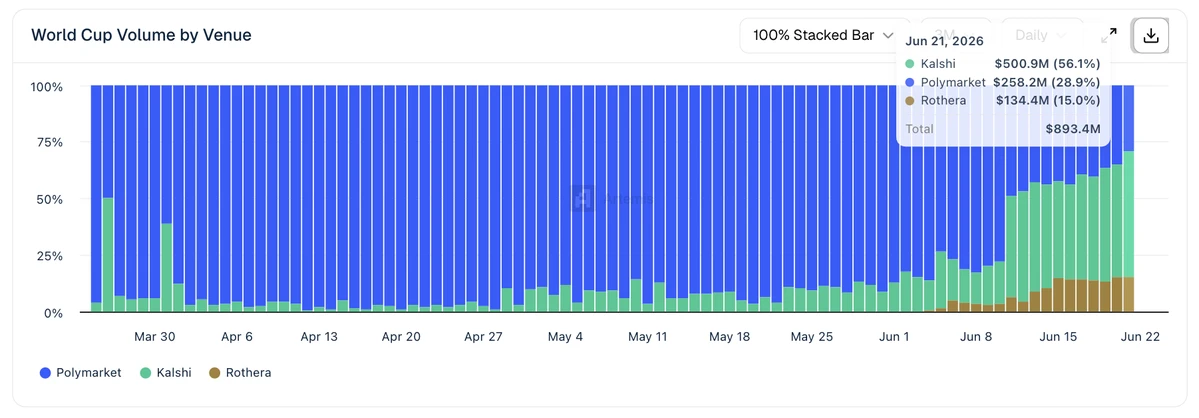The image size is (1199, 418).
Task: Toggle Rothera series in legend
Action: pyautogui.click(x=240, y=373)
